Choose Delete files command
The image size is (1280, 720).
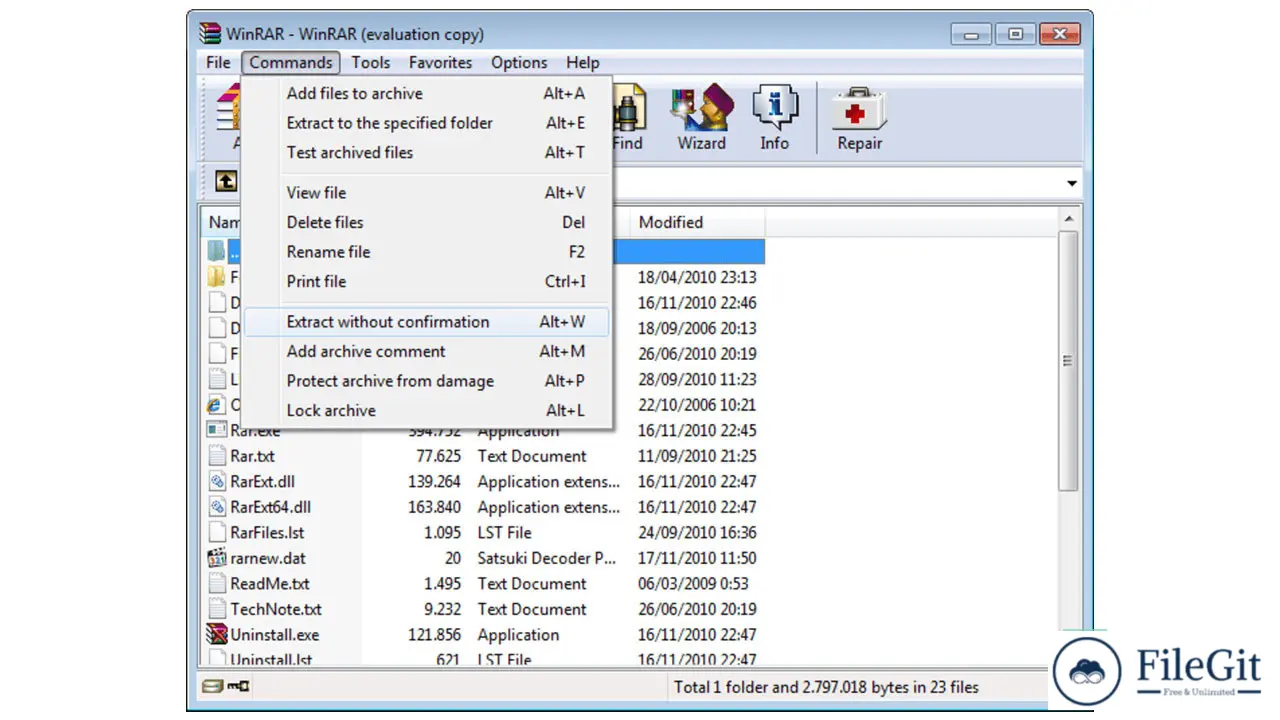[x=427, y=222]
